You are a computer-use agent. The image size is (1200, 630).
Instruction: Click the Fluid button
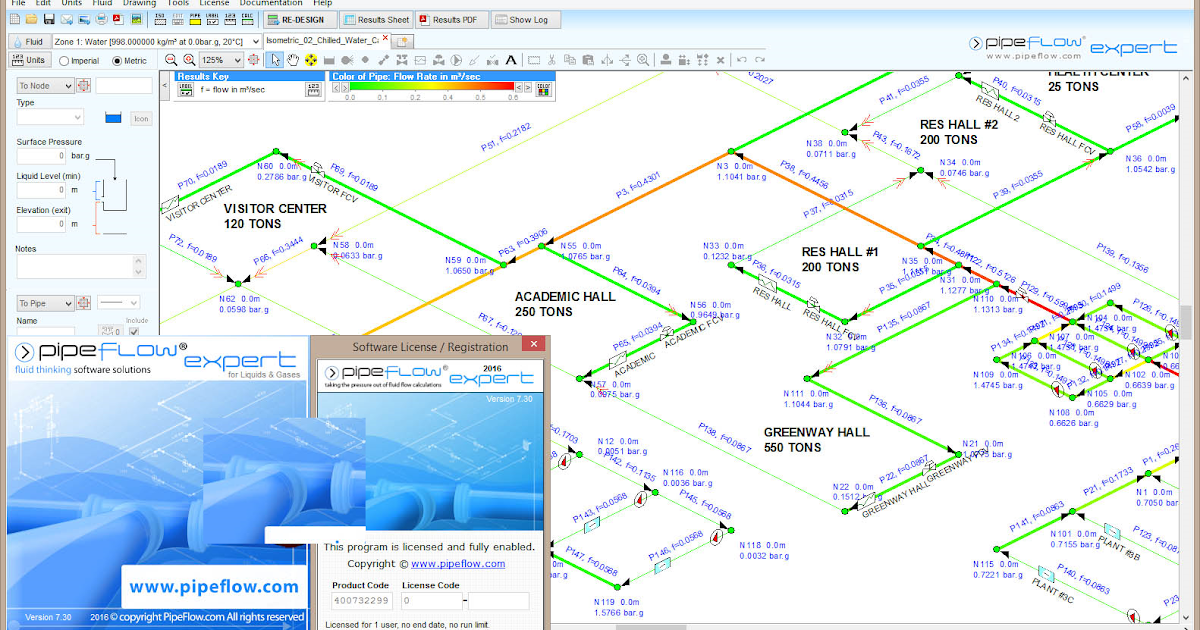[29, 41]
